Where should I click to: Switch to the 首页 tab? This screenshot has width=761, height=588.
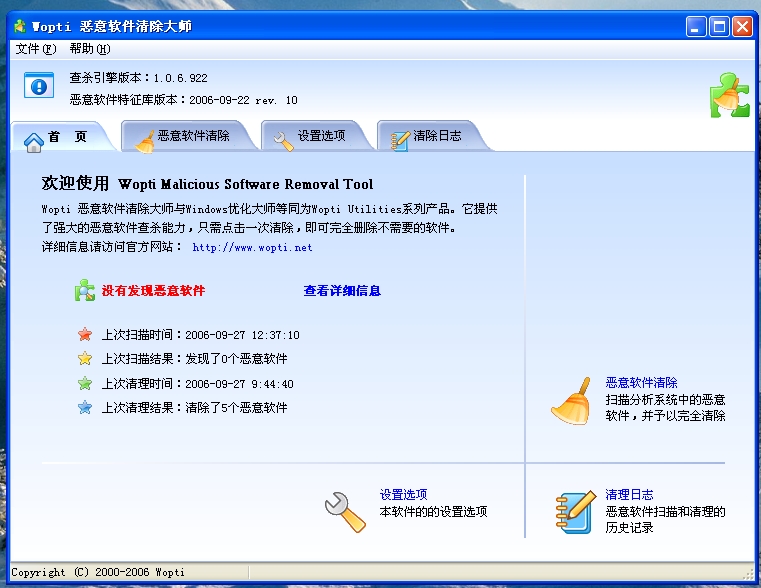[62, 137]
